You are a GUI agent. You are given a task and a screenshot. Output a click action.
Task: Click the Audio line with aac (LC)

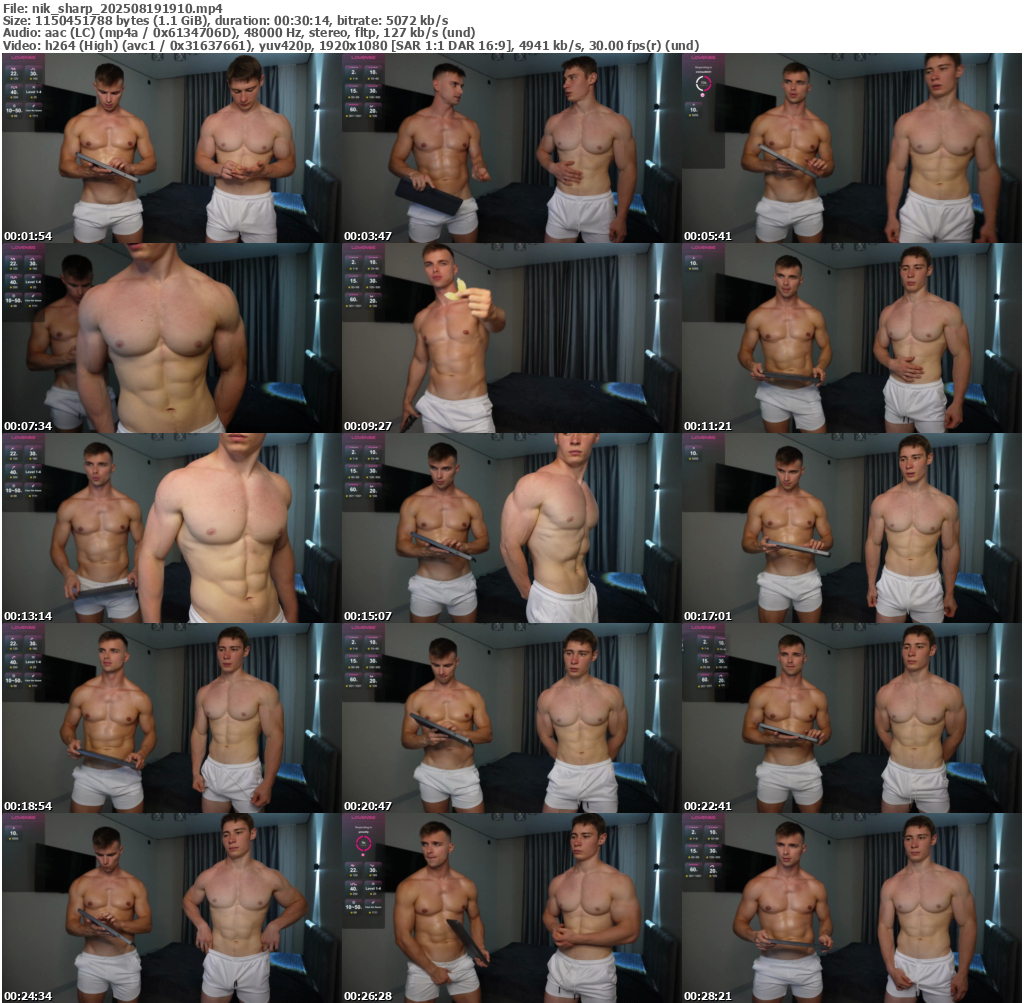coord(238,33)
